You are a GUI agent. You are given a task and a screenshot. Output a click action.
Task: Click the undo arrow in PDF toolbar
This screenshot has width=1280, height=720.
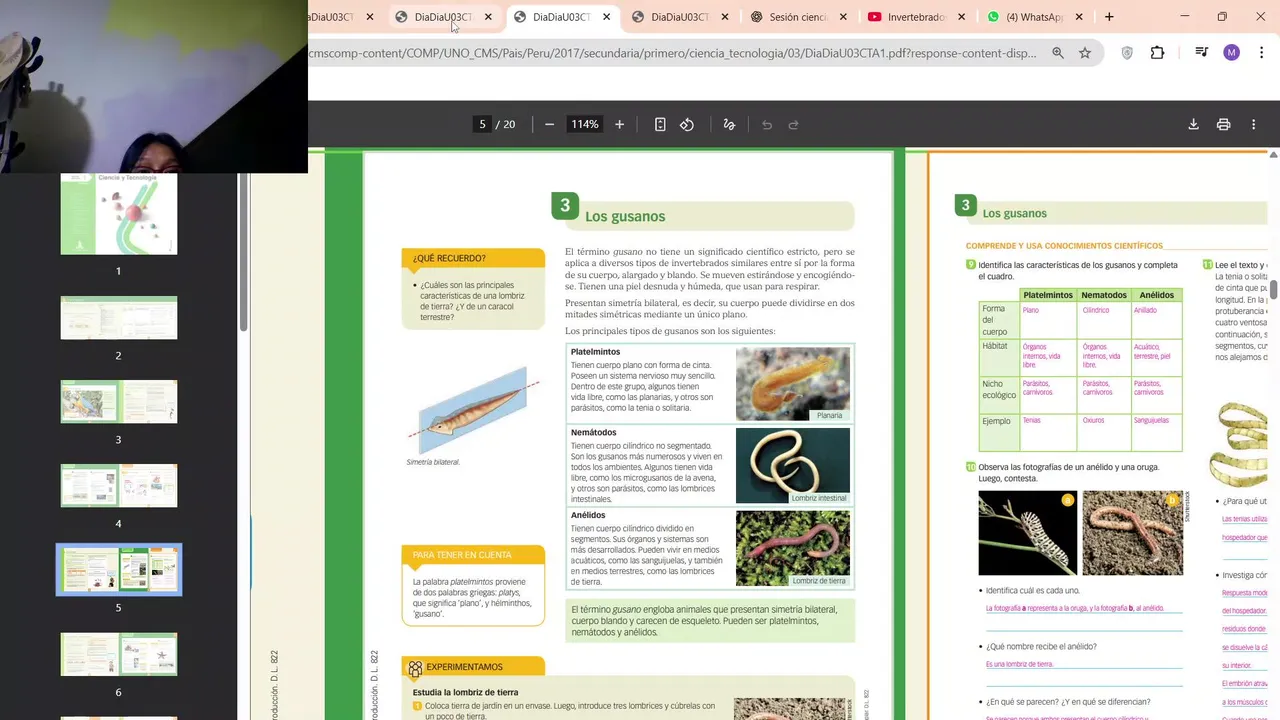767,124
